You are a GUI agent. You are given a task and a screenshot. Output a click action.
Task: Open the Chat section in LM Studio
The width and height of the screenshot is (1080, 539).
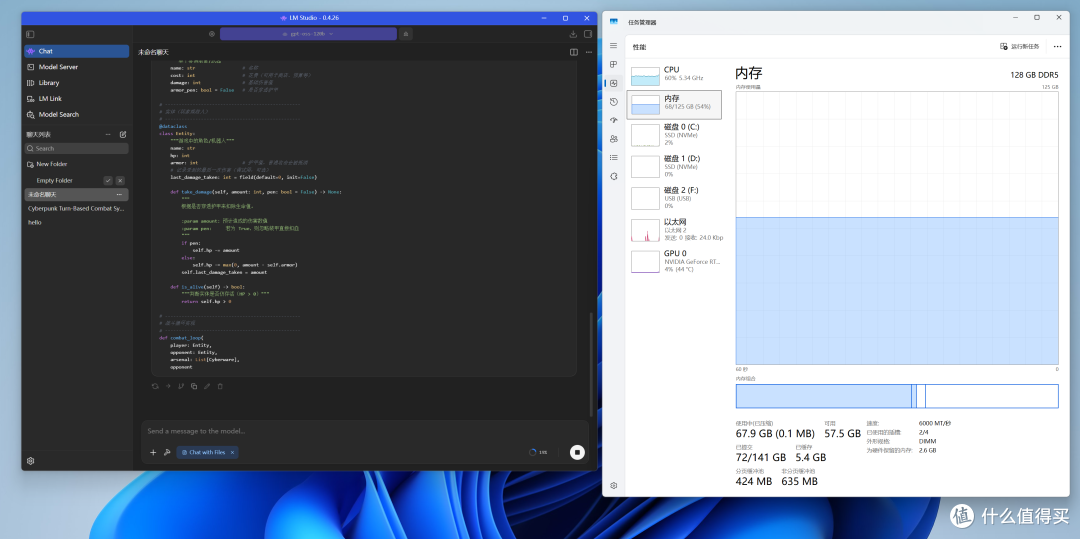[76, 51]
